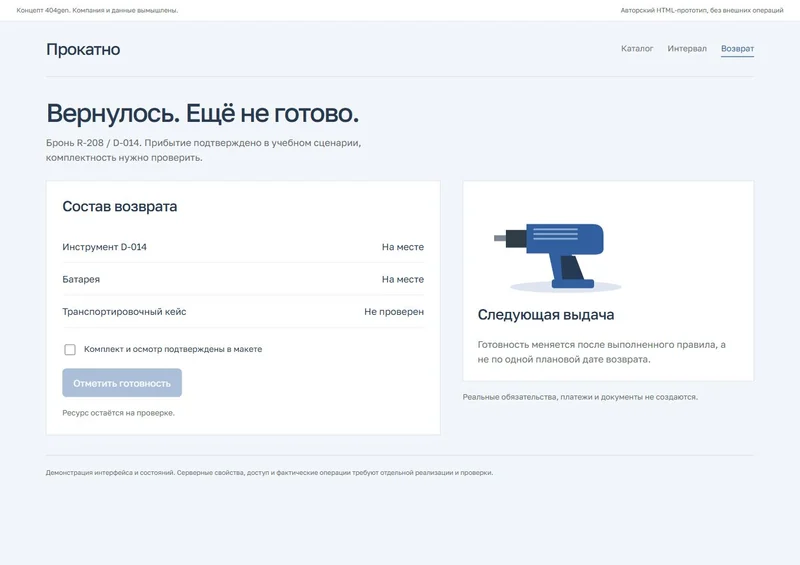The width and height of the screenshot is (800, 565).
Task: Click the Состав возврата heading
Action: [120, 206]
